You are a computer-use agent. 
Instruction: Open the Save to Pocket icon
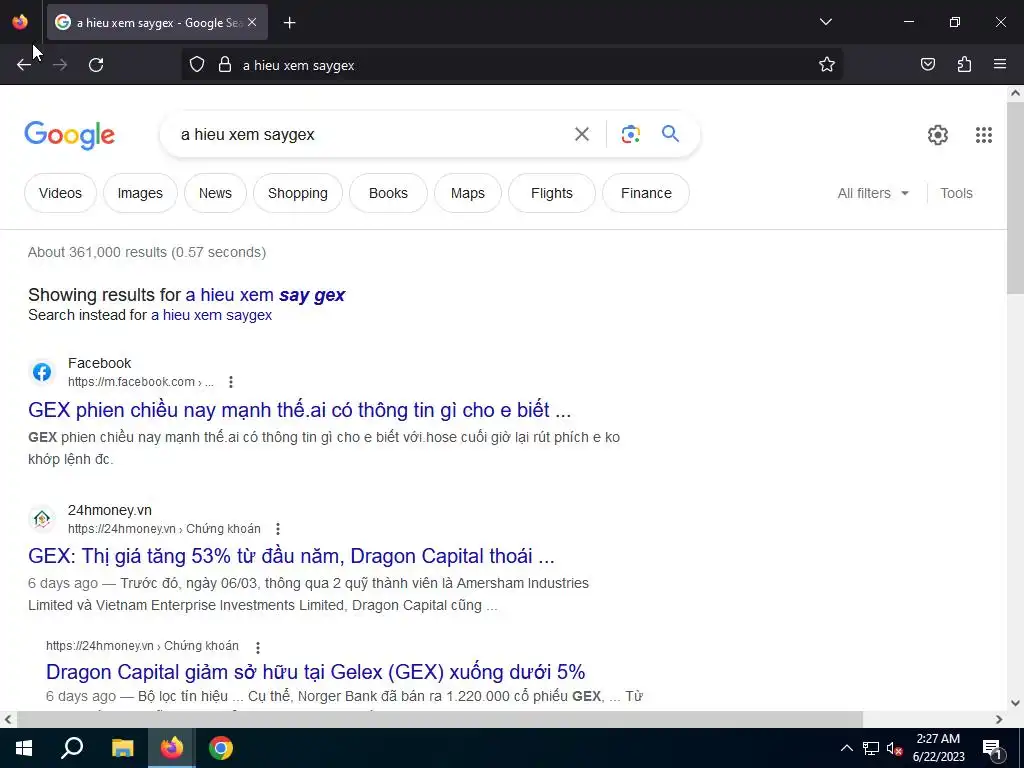[927, 64]
